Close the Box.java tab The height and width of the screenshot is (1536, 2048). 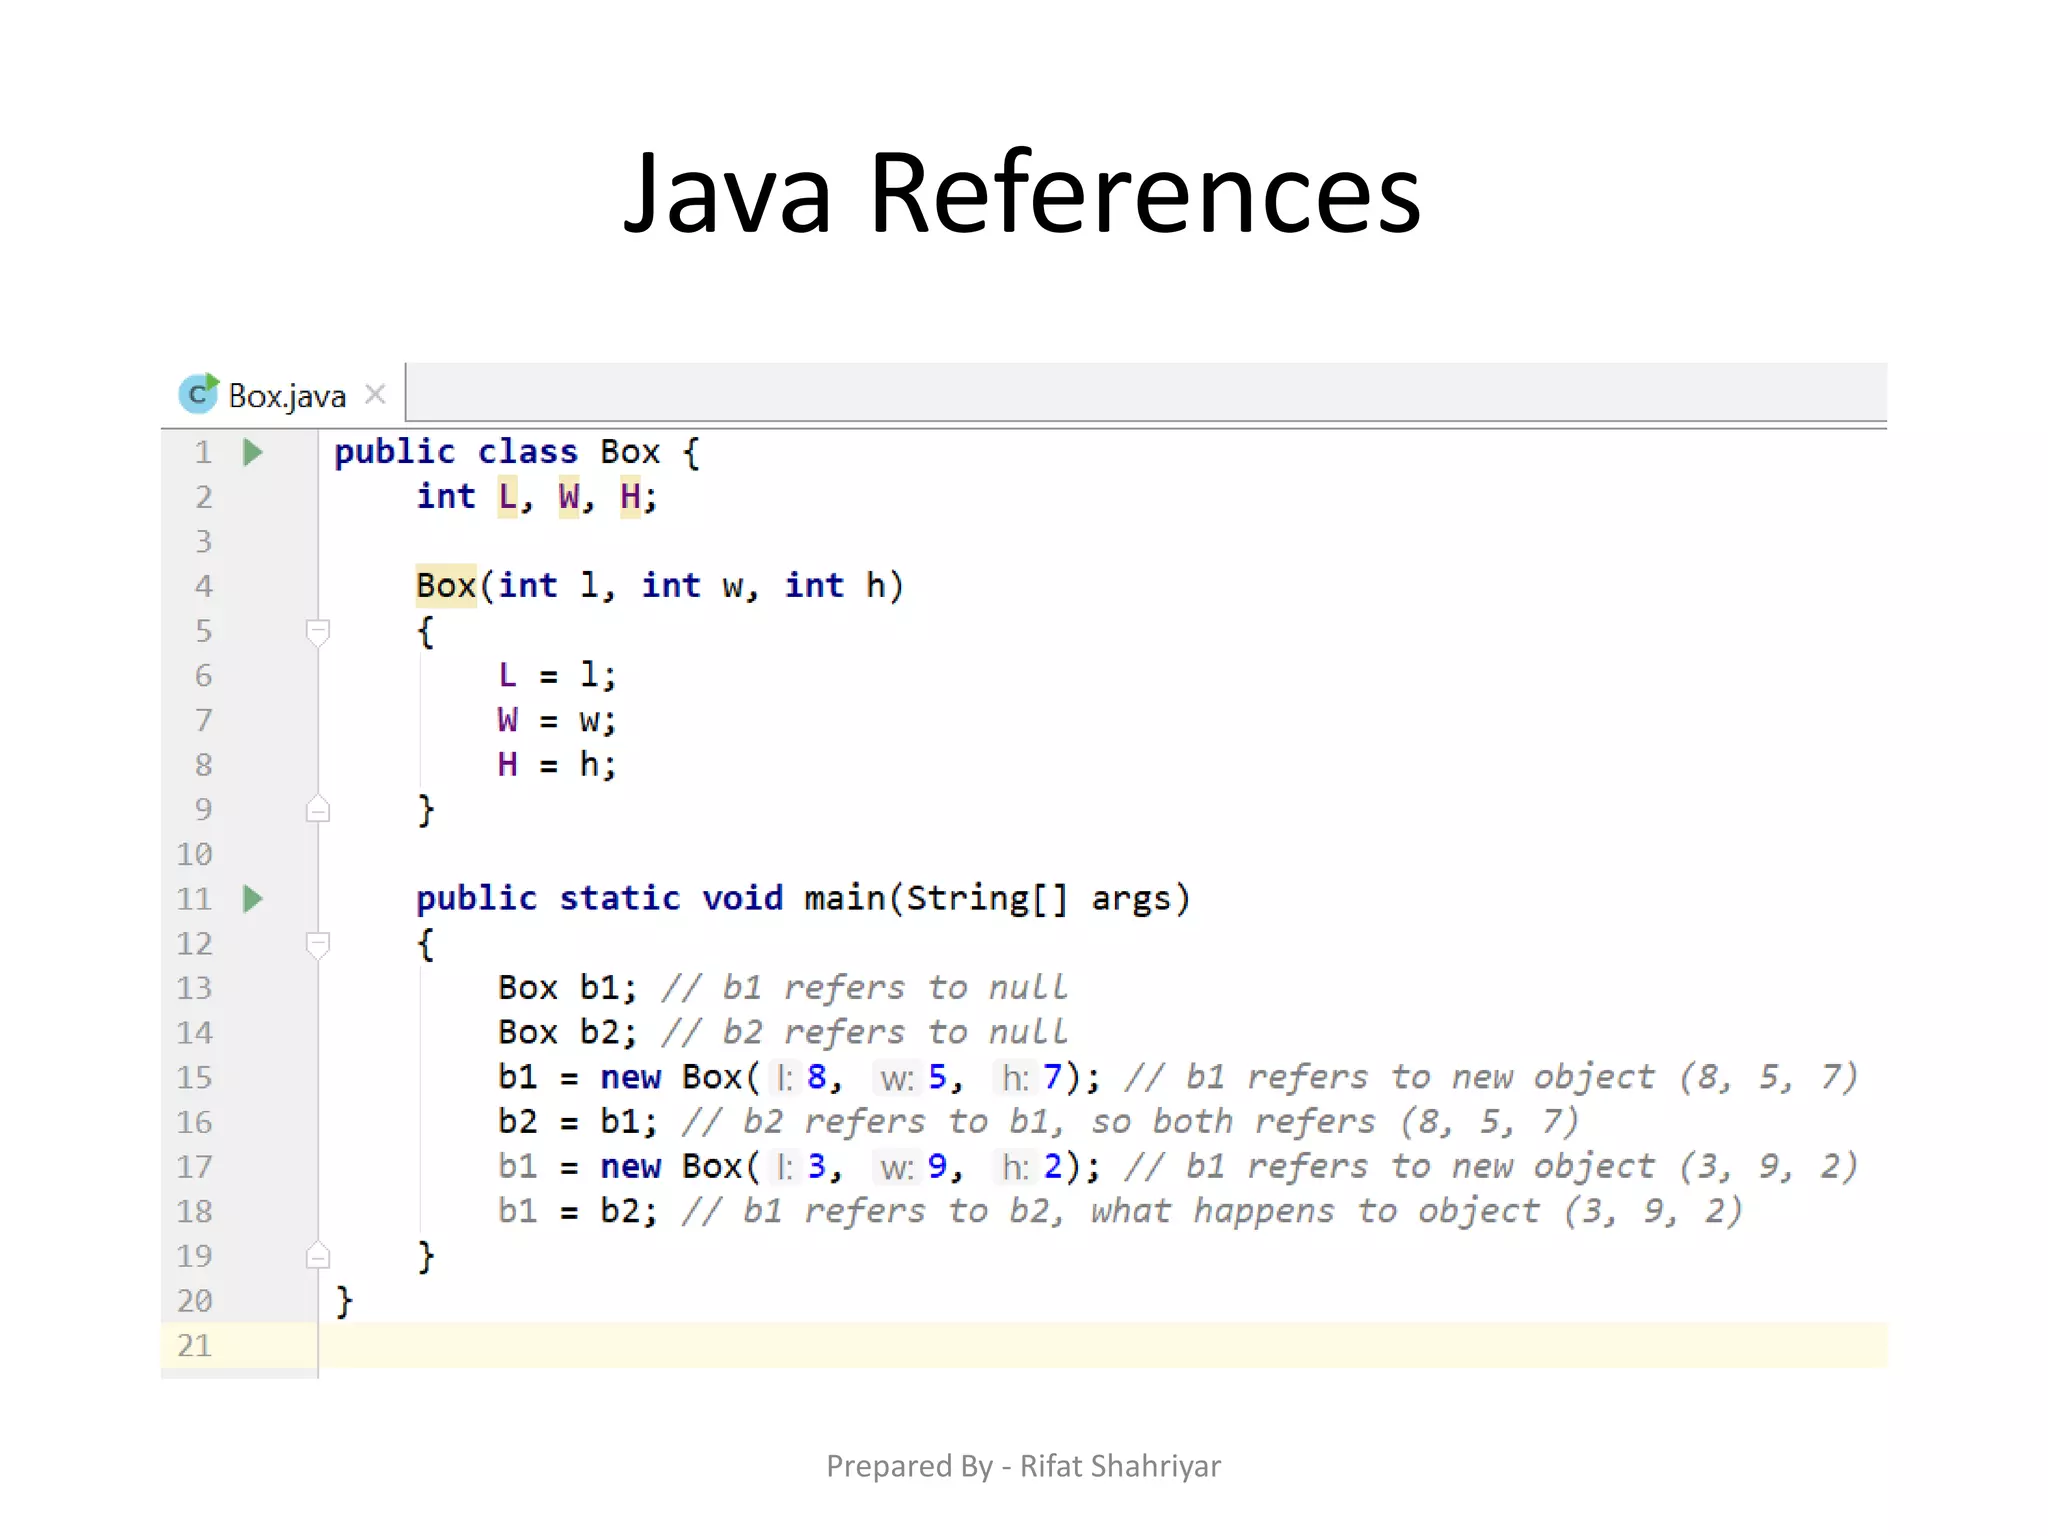pos(375,394)
